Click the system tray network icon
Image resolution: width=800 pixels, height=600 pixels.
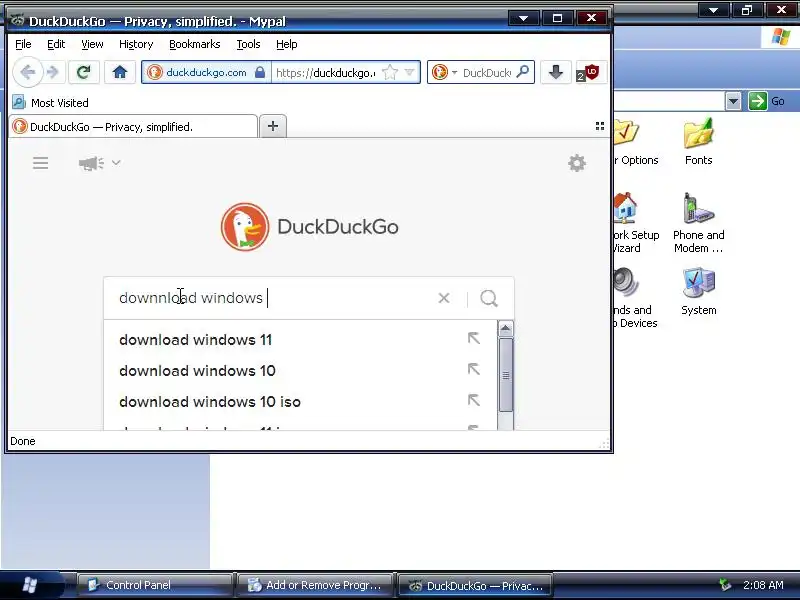click(x=724, y=585)
